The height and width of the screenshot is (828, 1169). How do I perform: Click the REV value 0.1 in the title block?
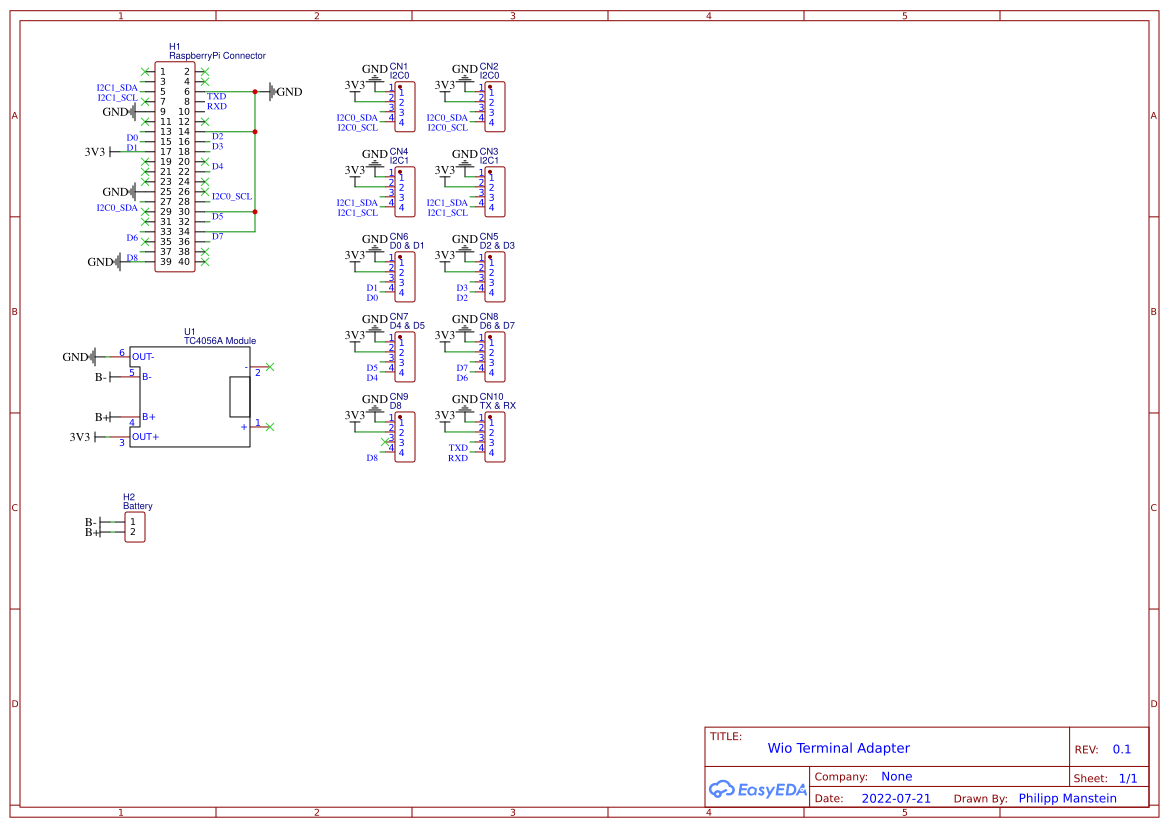pyautogui.click(x=1122, y=749)
